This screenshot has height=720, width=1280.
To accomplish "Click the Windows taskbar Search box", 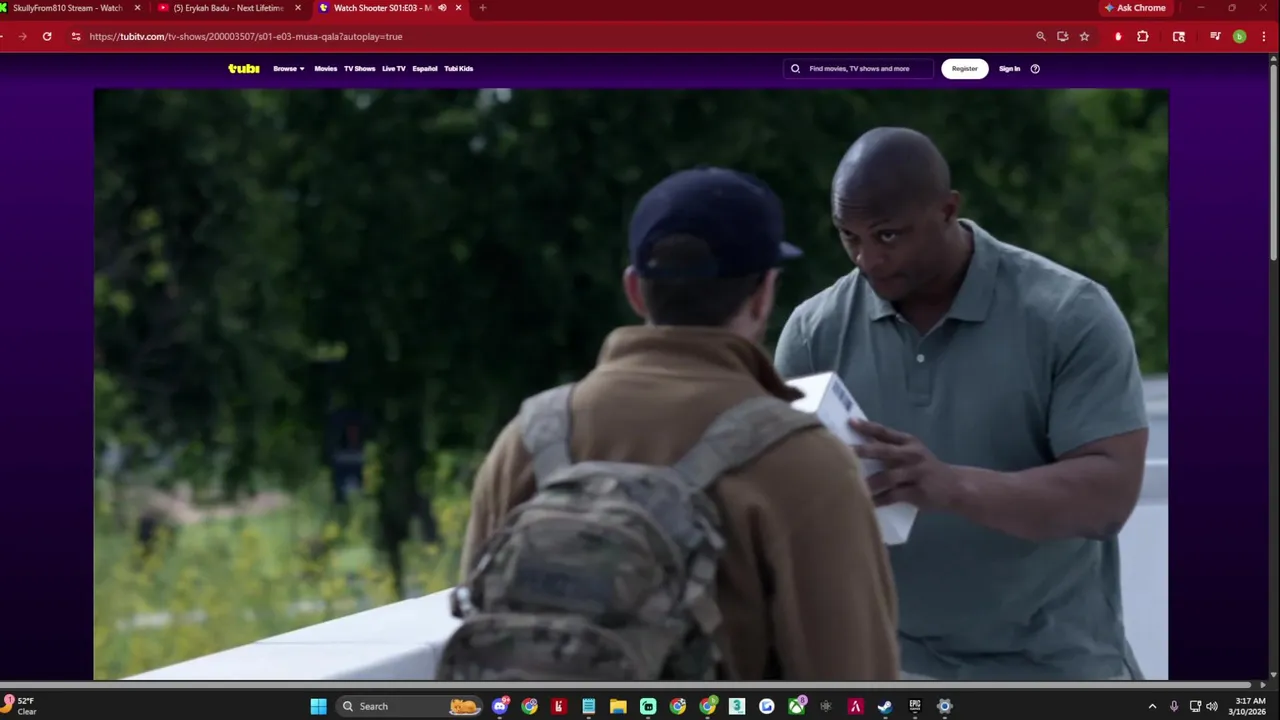I will (x=409, y=706).
